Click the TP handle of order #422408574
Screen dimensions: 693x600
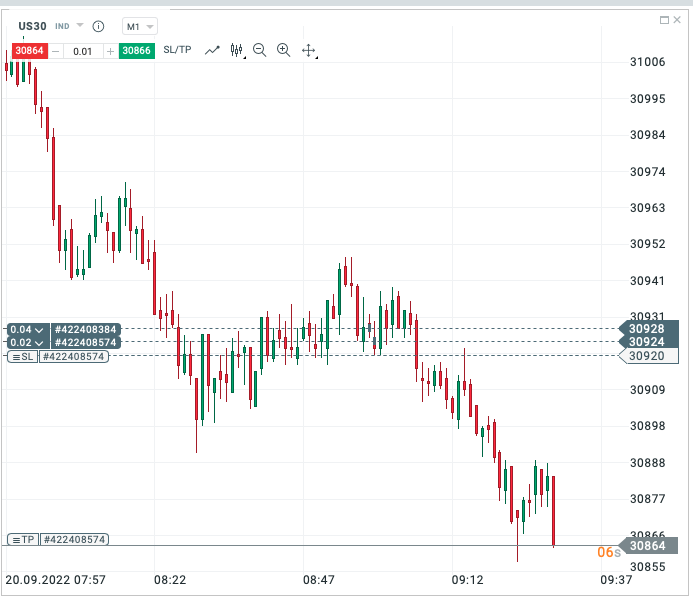pyautogui.click(x=23, y=539)
